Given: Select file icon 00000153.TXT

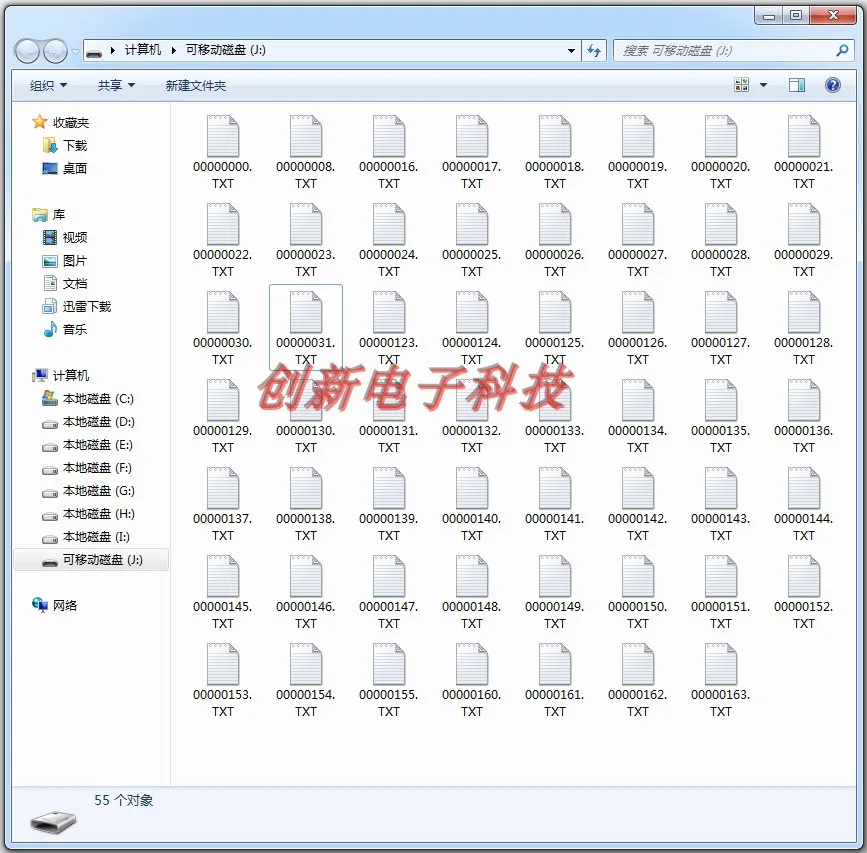Looking at the screenshot, I should point(223,664).
